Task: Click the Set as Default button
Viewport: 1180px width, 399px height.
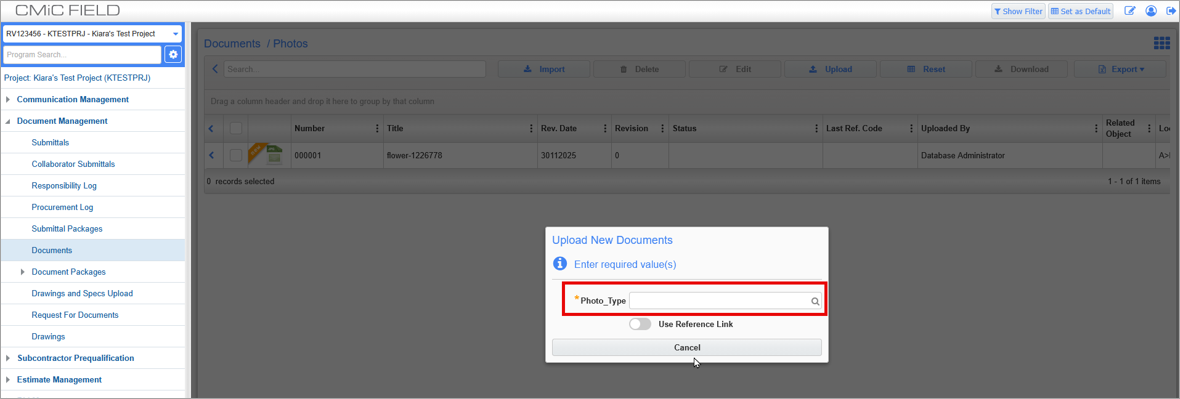Action: click(x=1080, y=11)
